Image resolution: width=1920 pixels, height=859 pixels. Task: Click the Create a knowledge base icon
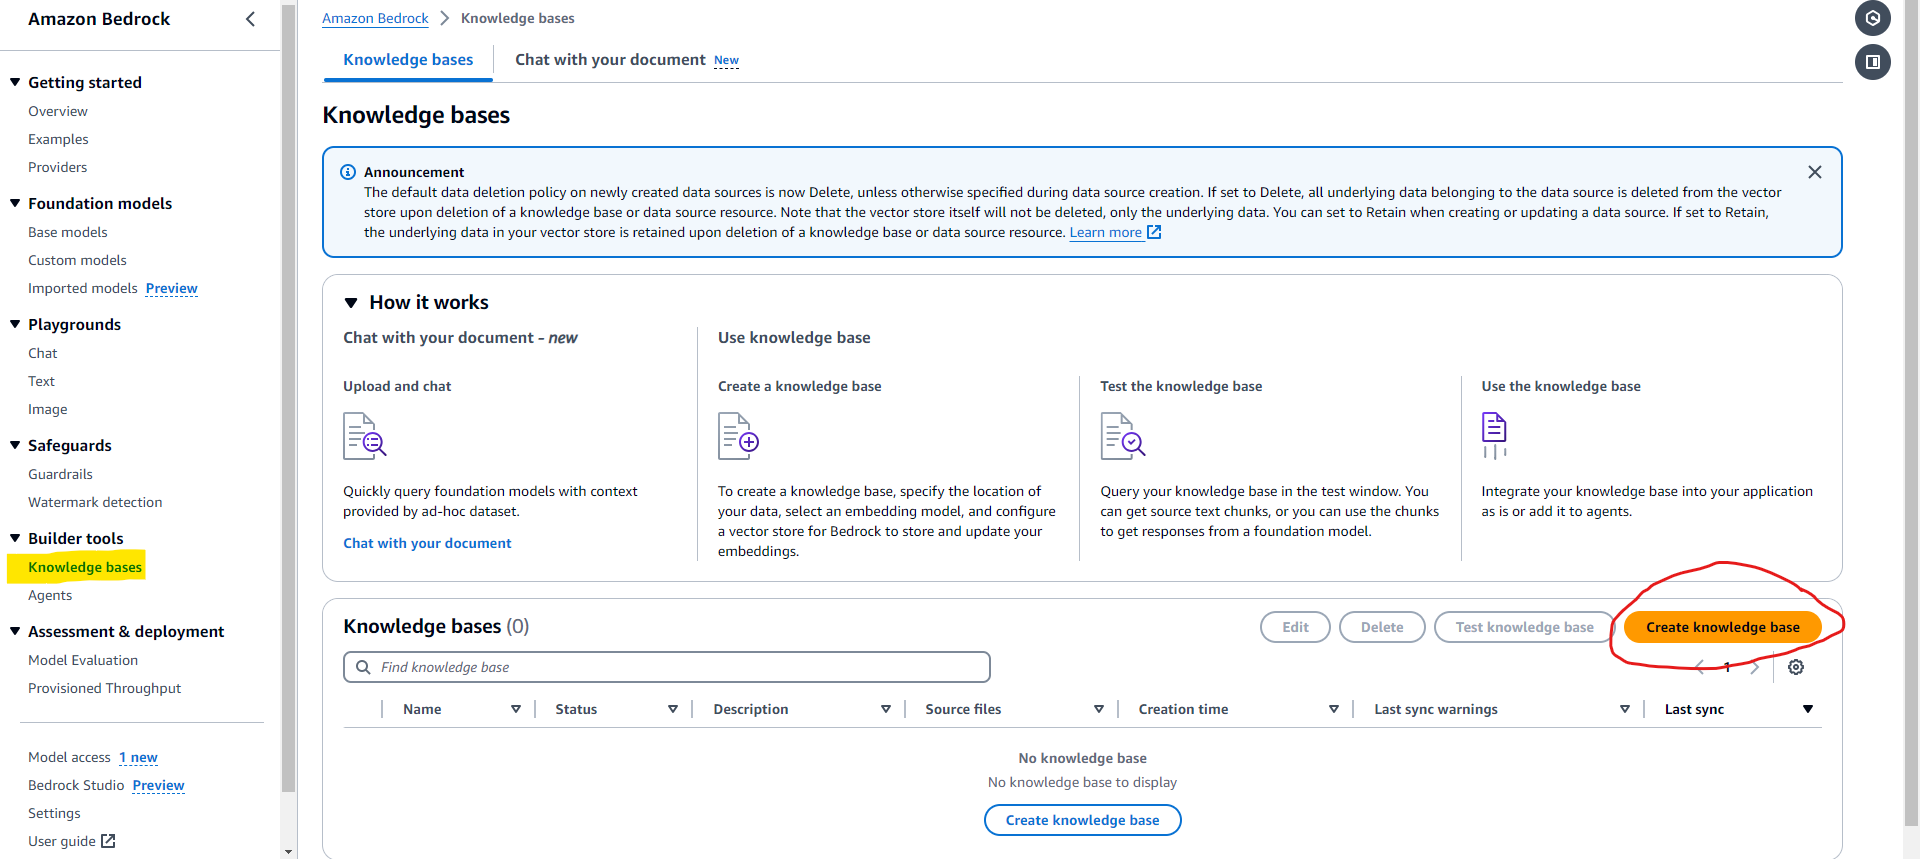pos(738,437)
